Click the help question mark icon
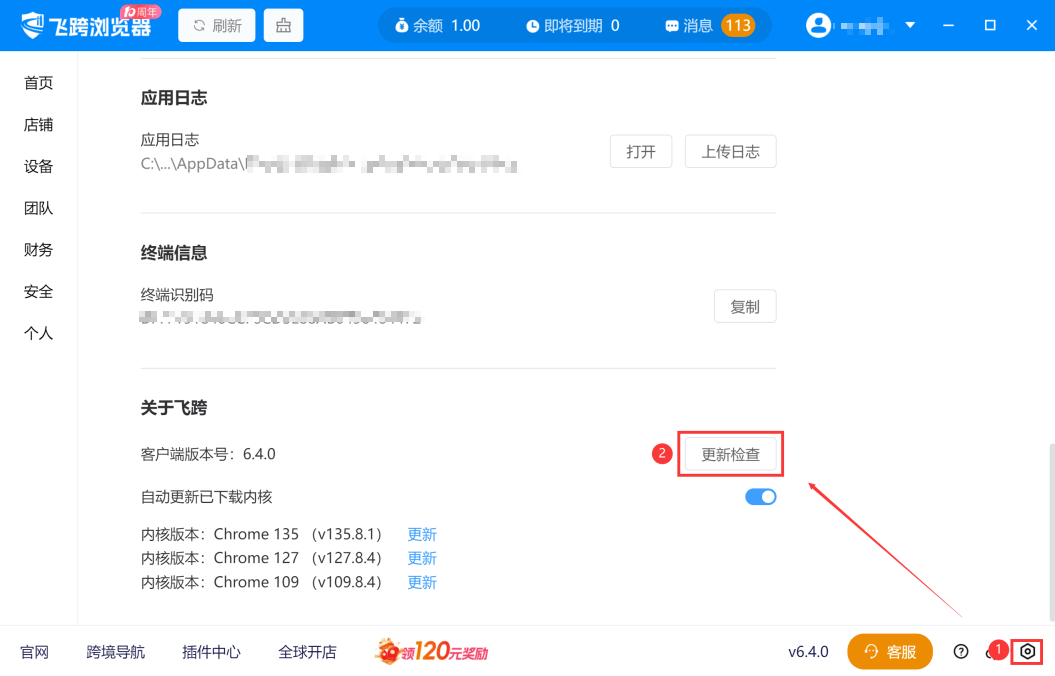 [961, 652]
